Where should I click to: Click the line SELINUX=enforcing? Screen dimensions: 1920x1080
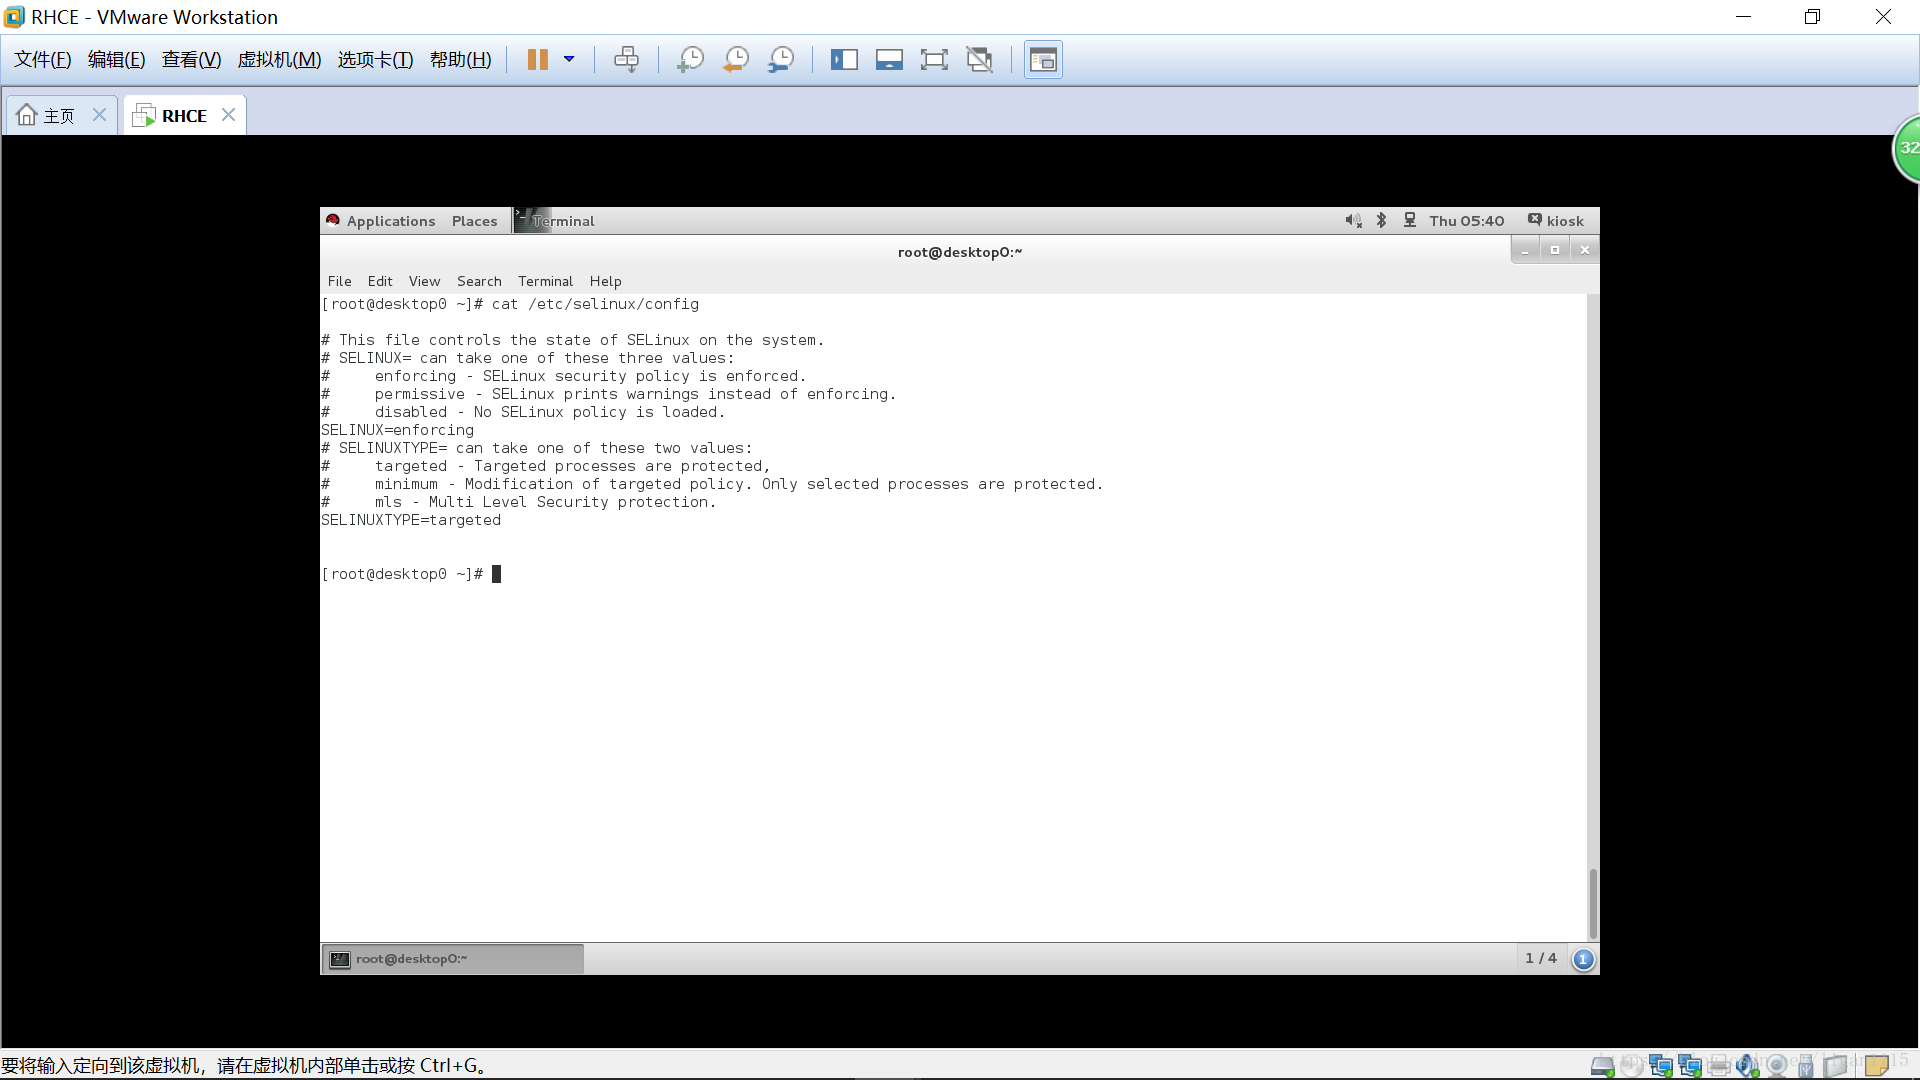(397, 430)
